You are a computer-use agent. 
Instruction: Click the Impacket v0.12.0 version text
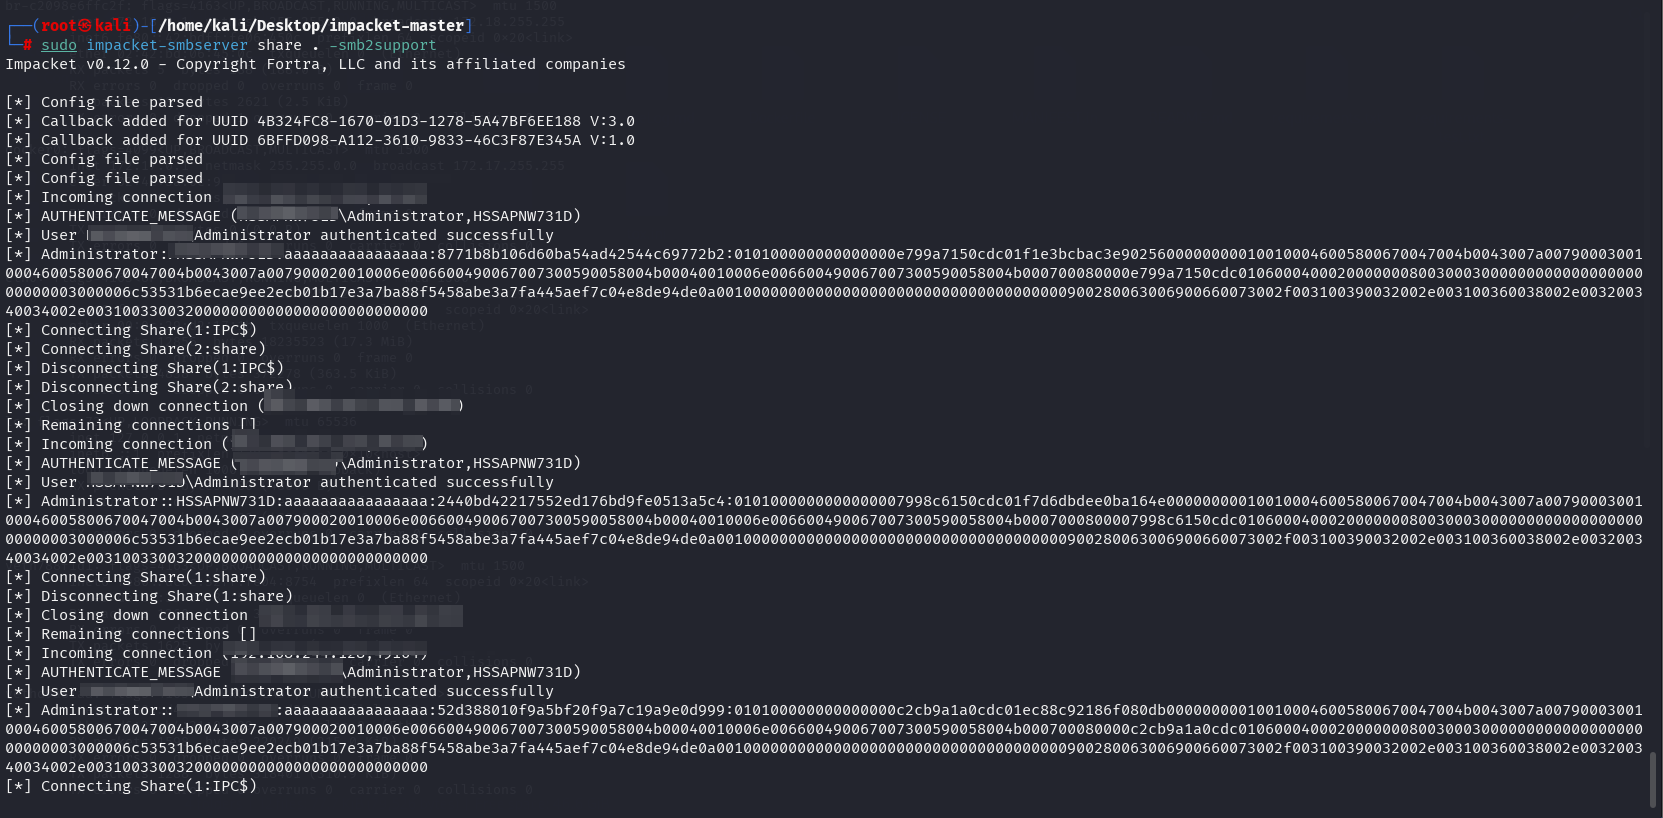(x=77, y=64)
